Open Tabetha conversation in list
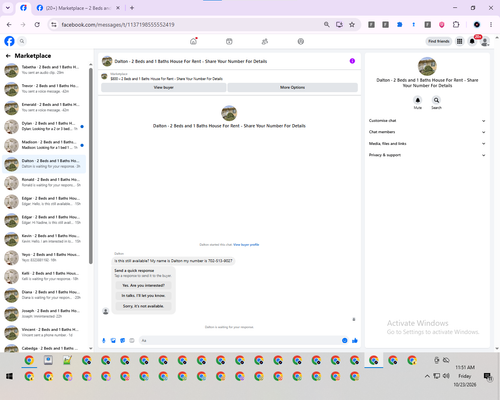The image size is (500, 400). 44,70
